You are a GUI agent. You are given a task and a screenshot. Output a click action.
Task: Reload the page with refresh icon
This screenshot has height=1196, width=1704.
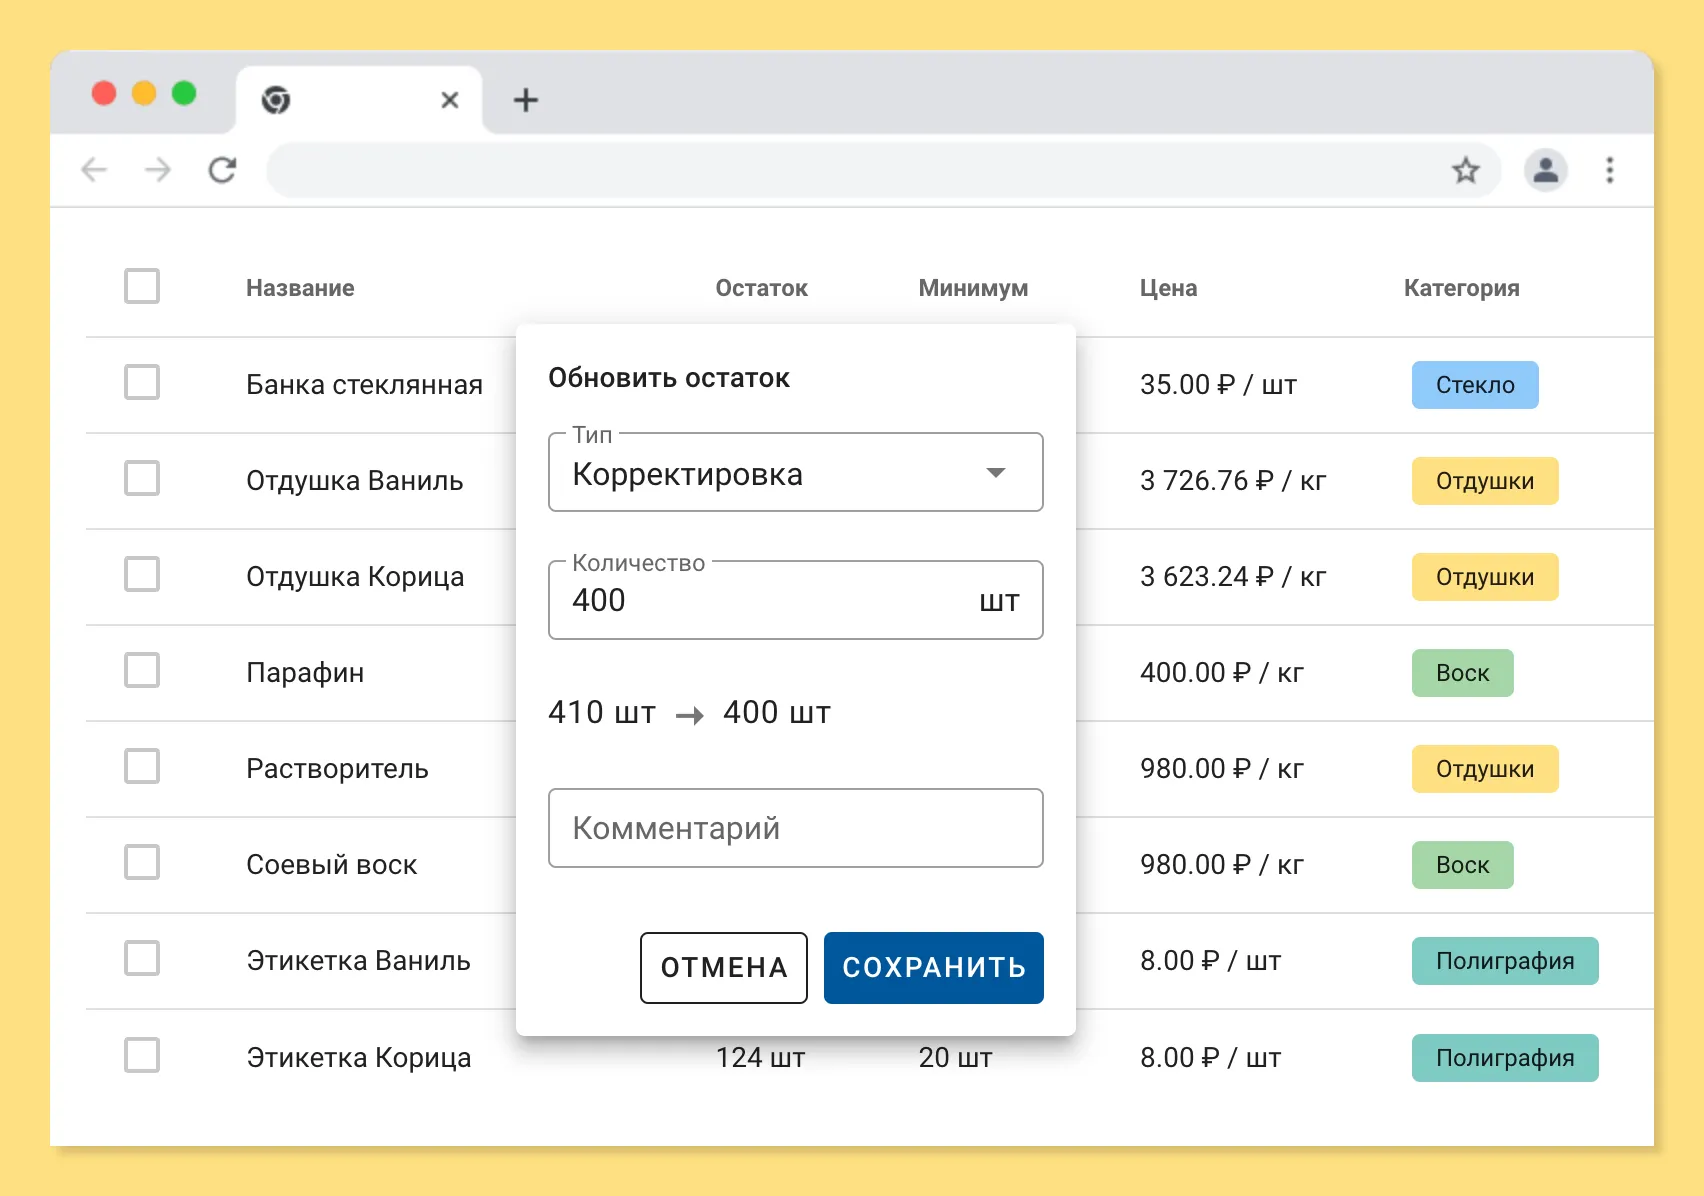(222, 170)
